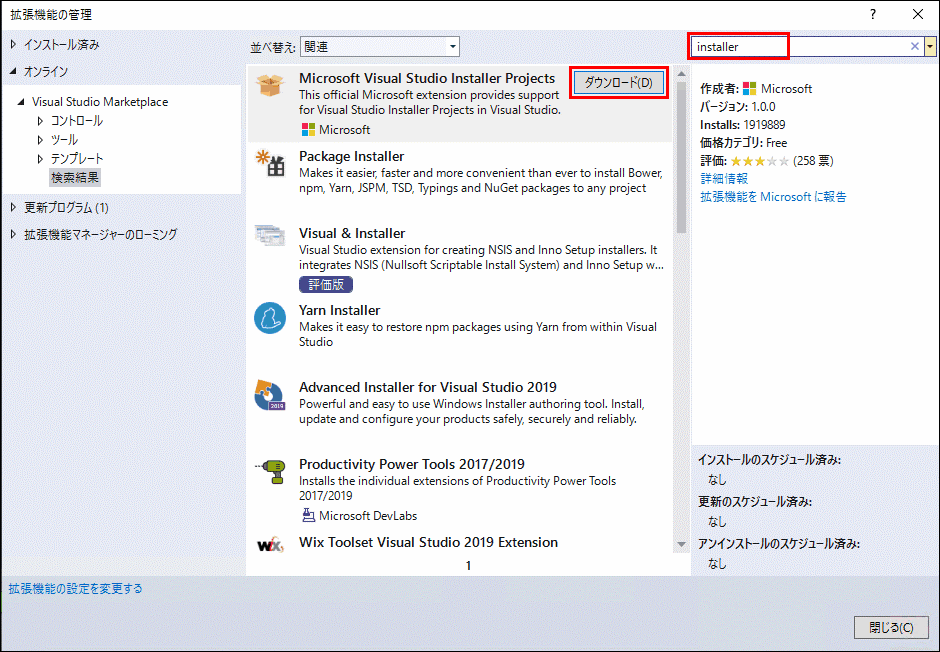Click 拡張機能を Microsoft に報告 link
This screenshot has height=652, width=940.
pos(773,197)
